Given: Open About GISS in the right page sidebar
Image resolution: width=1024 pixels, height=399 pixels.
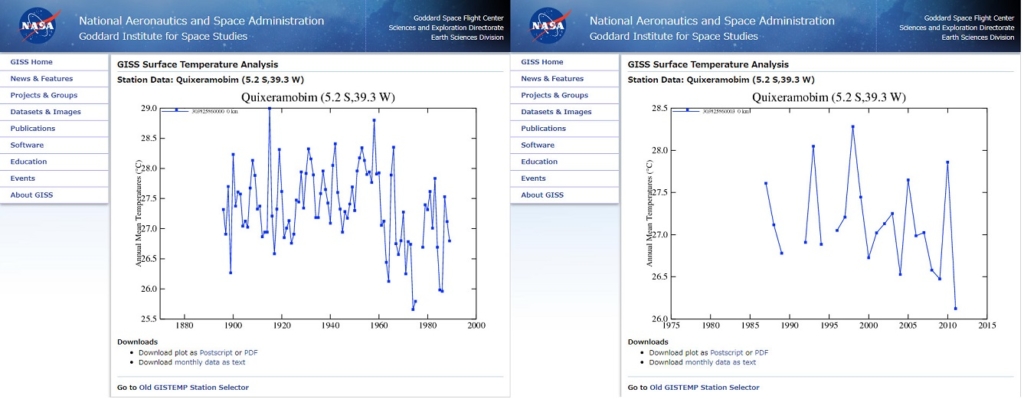Looking at the screenshot, I should (542, 195).
